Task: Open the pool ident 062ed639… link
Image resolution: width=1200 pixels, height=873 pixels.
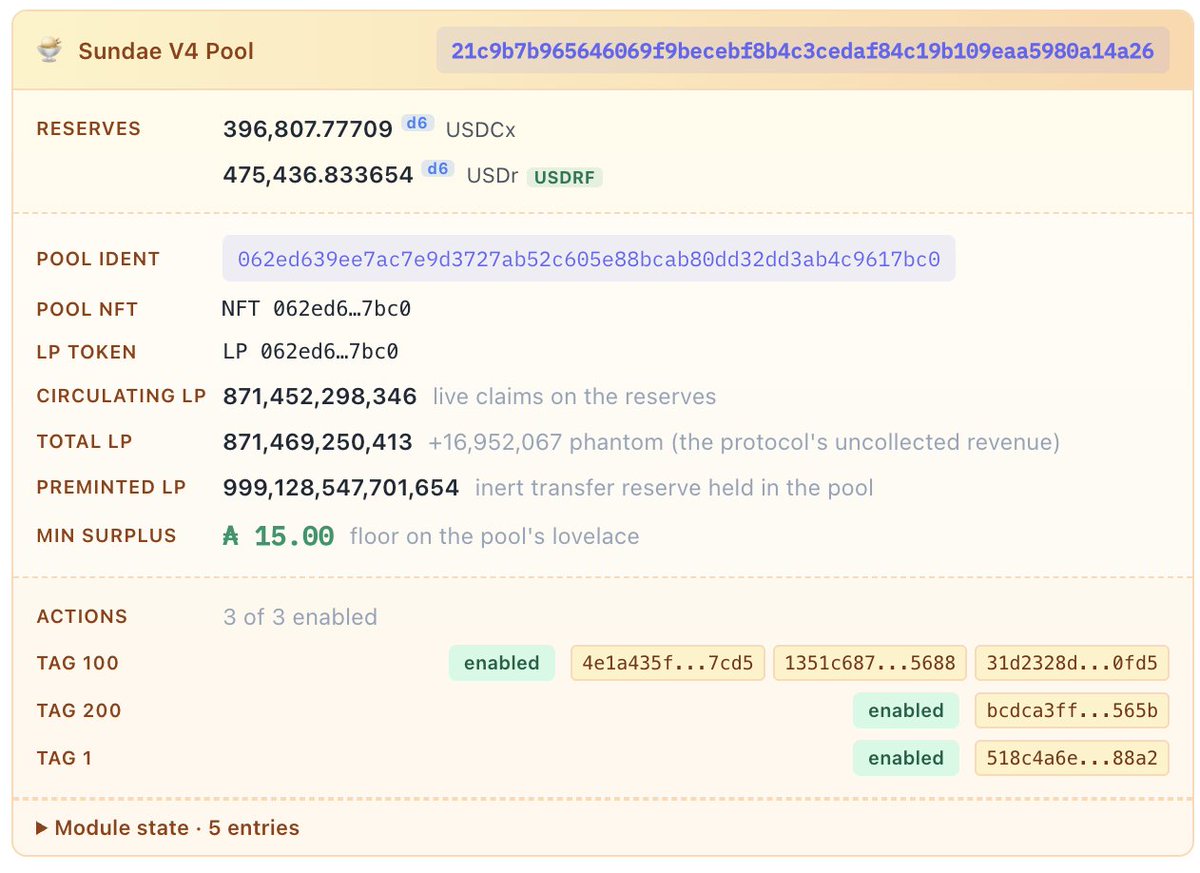Action: (x=589, y=258)
